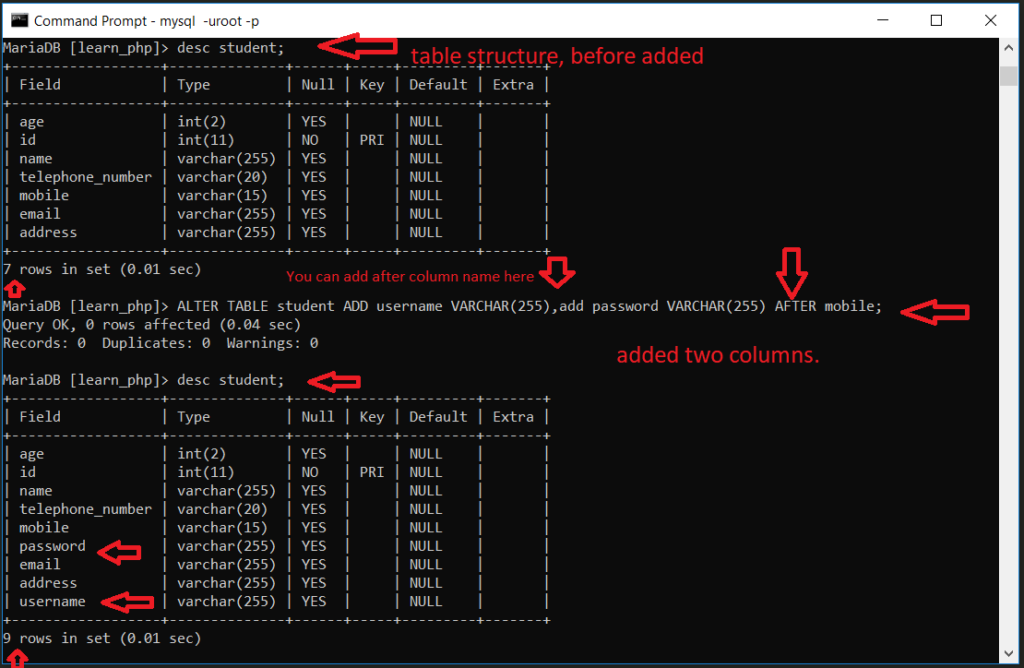Click 'varchar(255)' type in the password row
This screenshot has height=668, width=1024.
(227, 546)
